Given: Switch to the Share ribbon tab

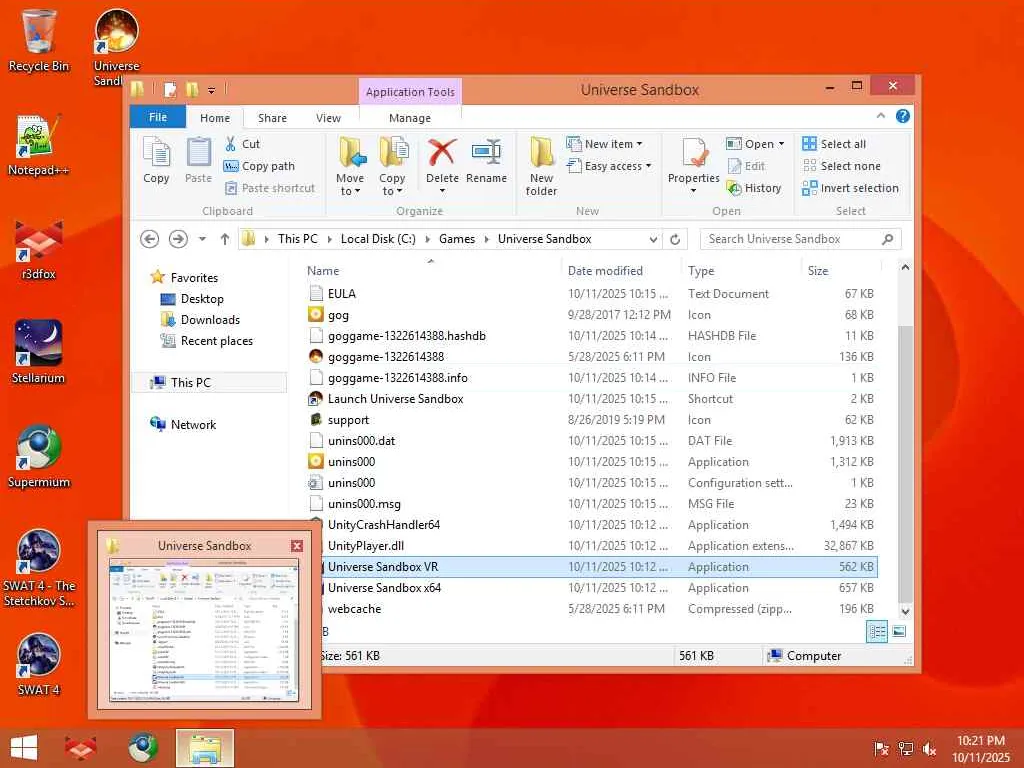Looking at the screenshot, I should [272, 118].
